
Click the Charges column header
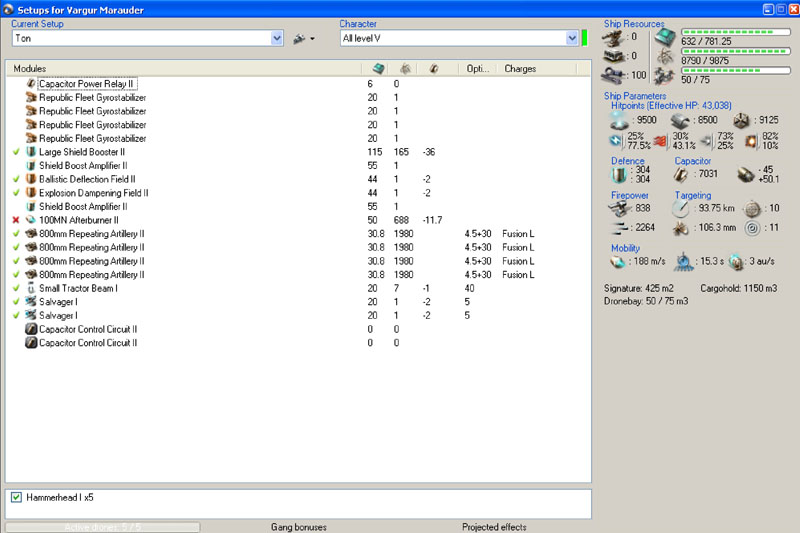[x=520, y=69]
